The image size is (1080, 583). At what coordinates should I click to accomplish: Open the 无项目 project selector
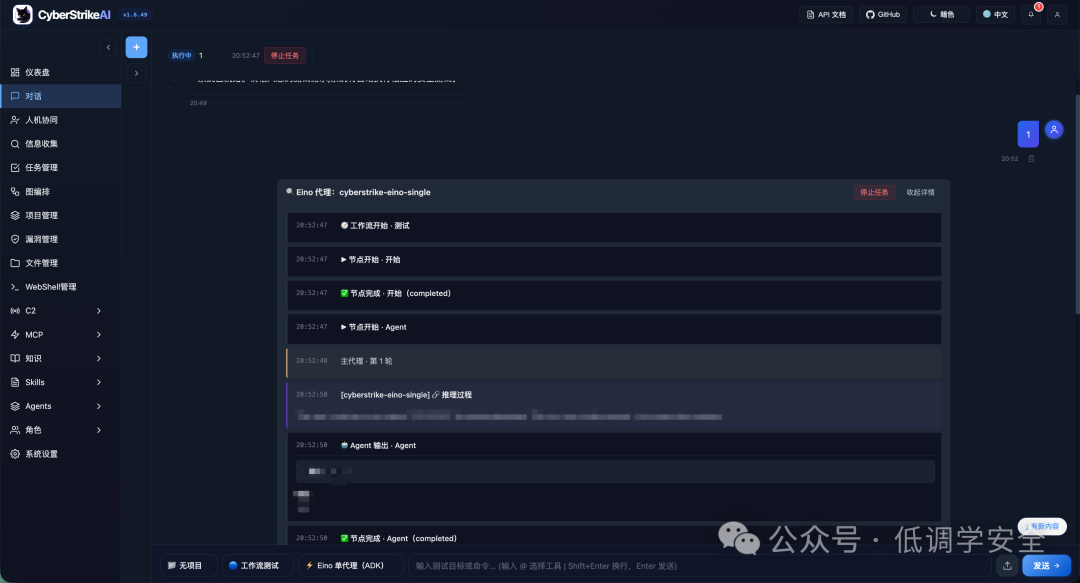click(188, 566)
